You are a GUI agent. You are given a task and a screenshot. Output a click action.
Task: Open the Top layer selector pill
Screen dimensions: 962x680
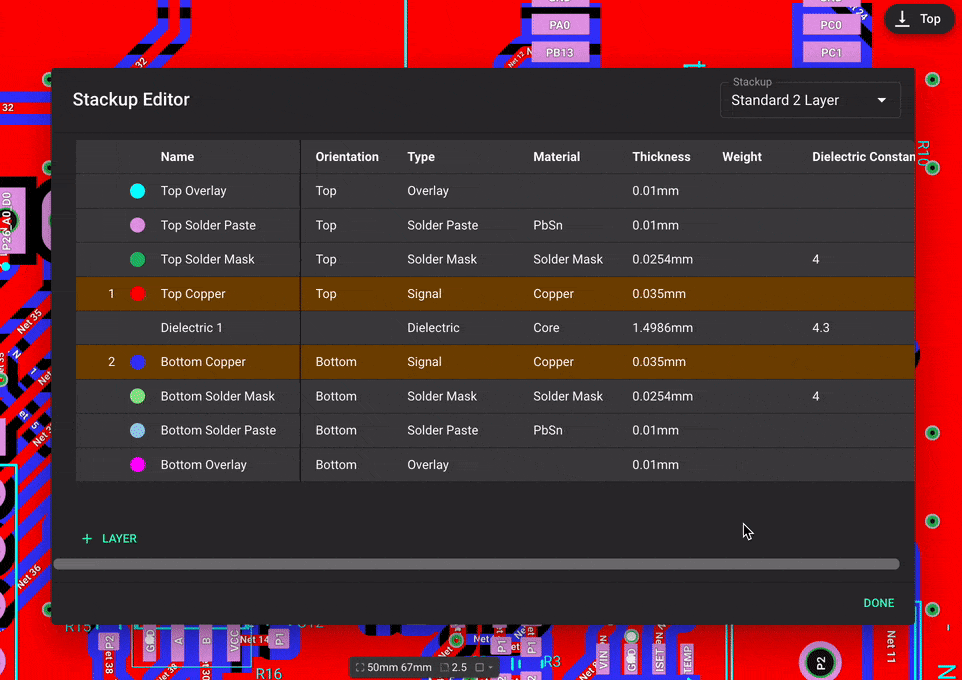(x=918, y=18)
